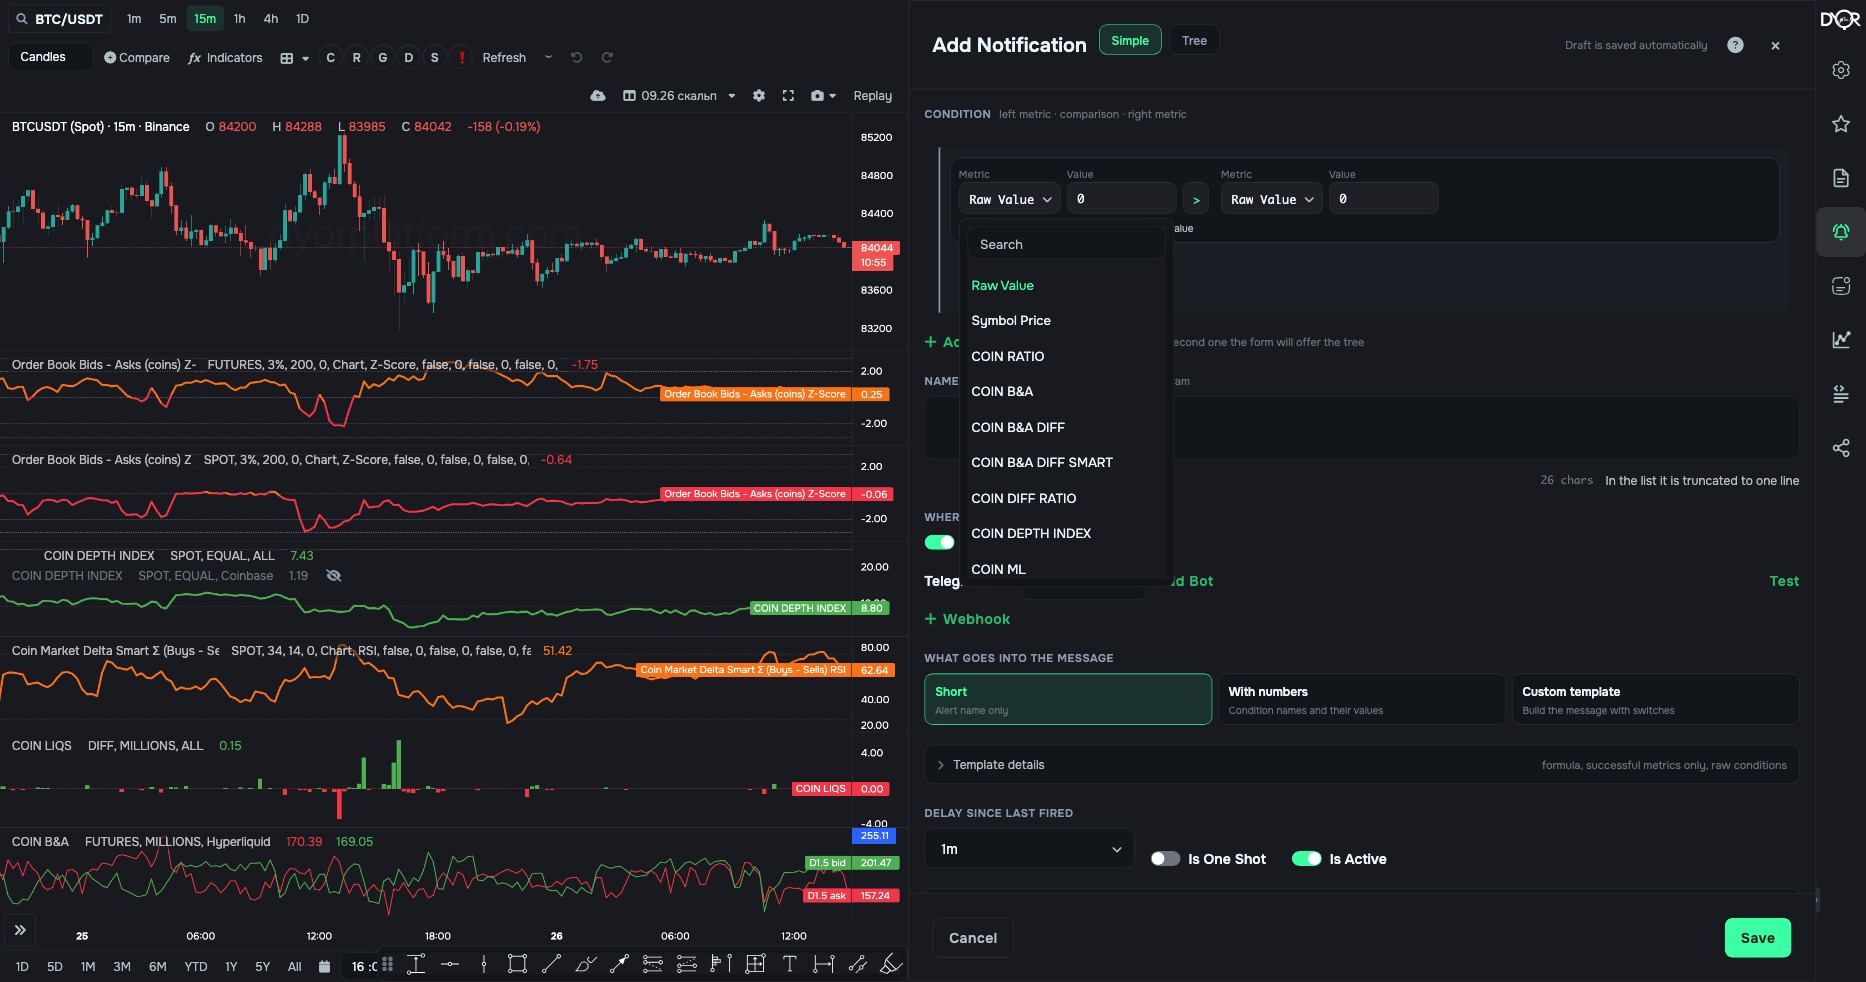Image resolution: width=1866 pixels, height=982 pixels.
Task: Choose the Custom template message option
Action: point(1655,699)
